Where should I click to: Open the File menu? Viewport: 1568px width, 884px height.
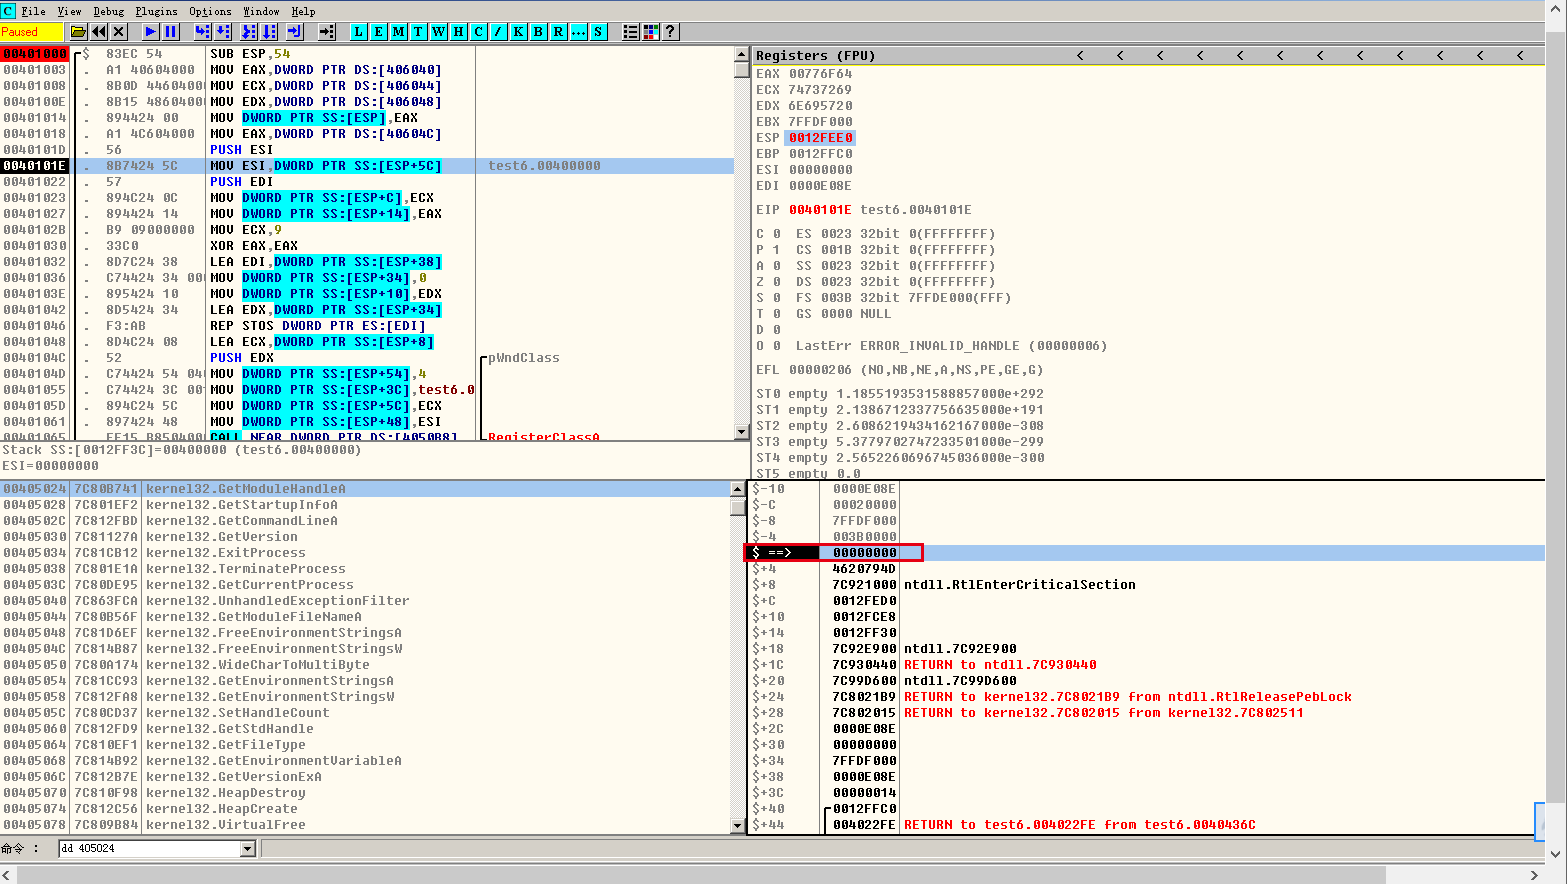tap(34, 11)
